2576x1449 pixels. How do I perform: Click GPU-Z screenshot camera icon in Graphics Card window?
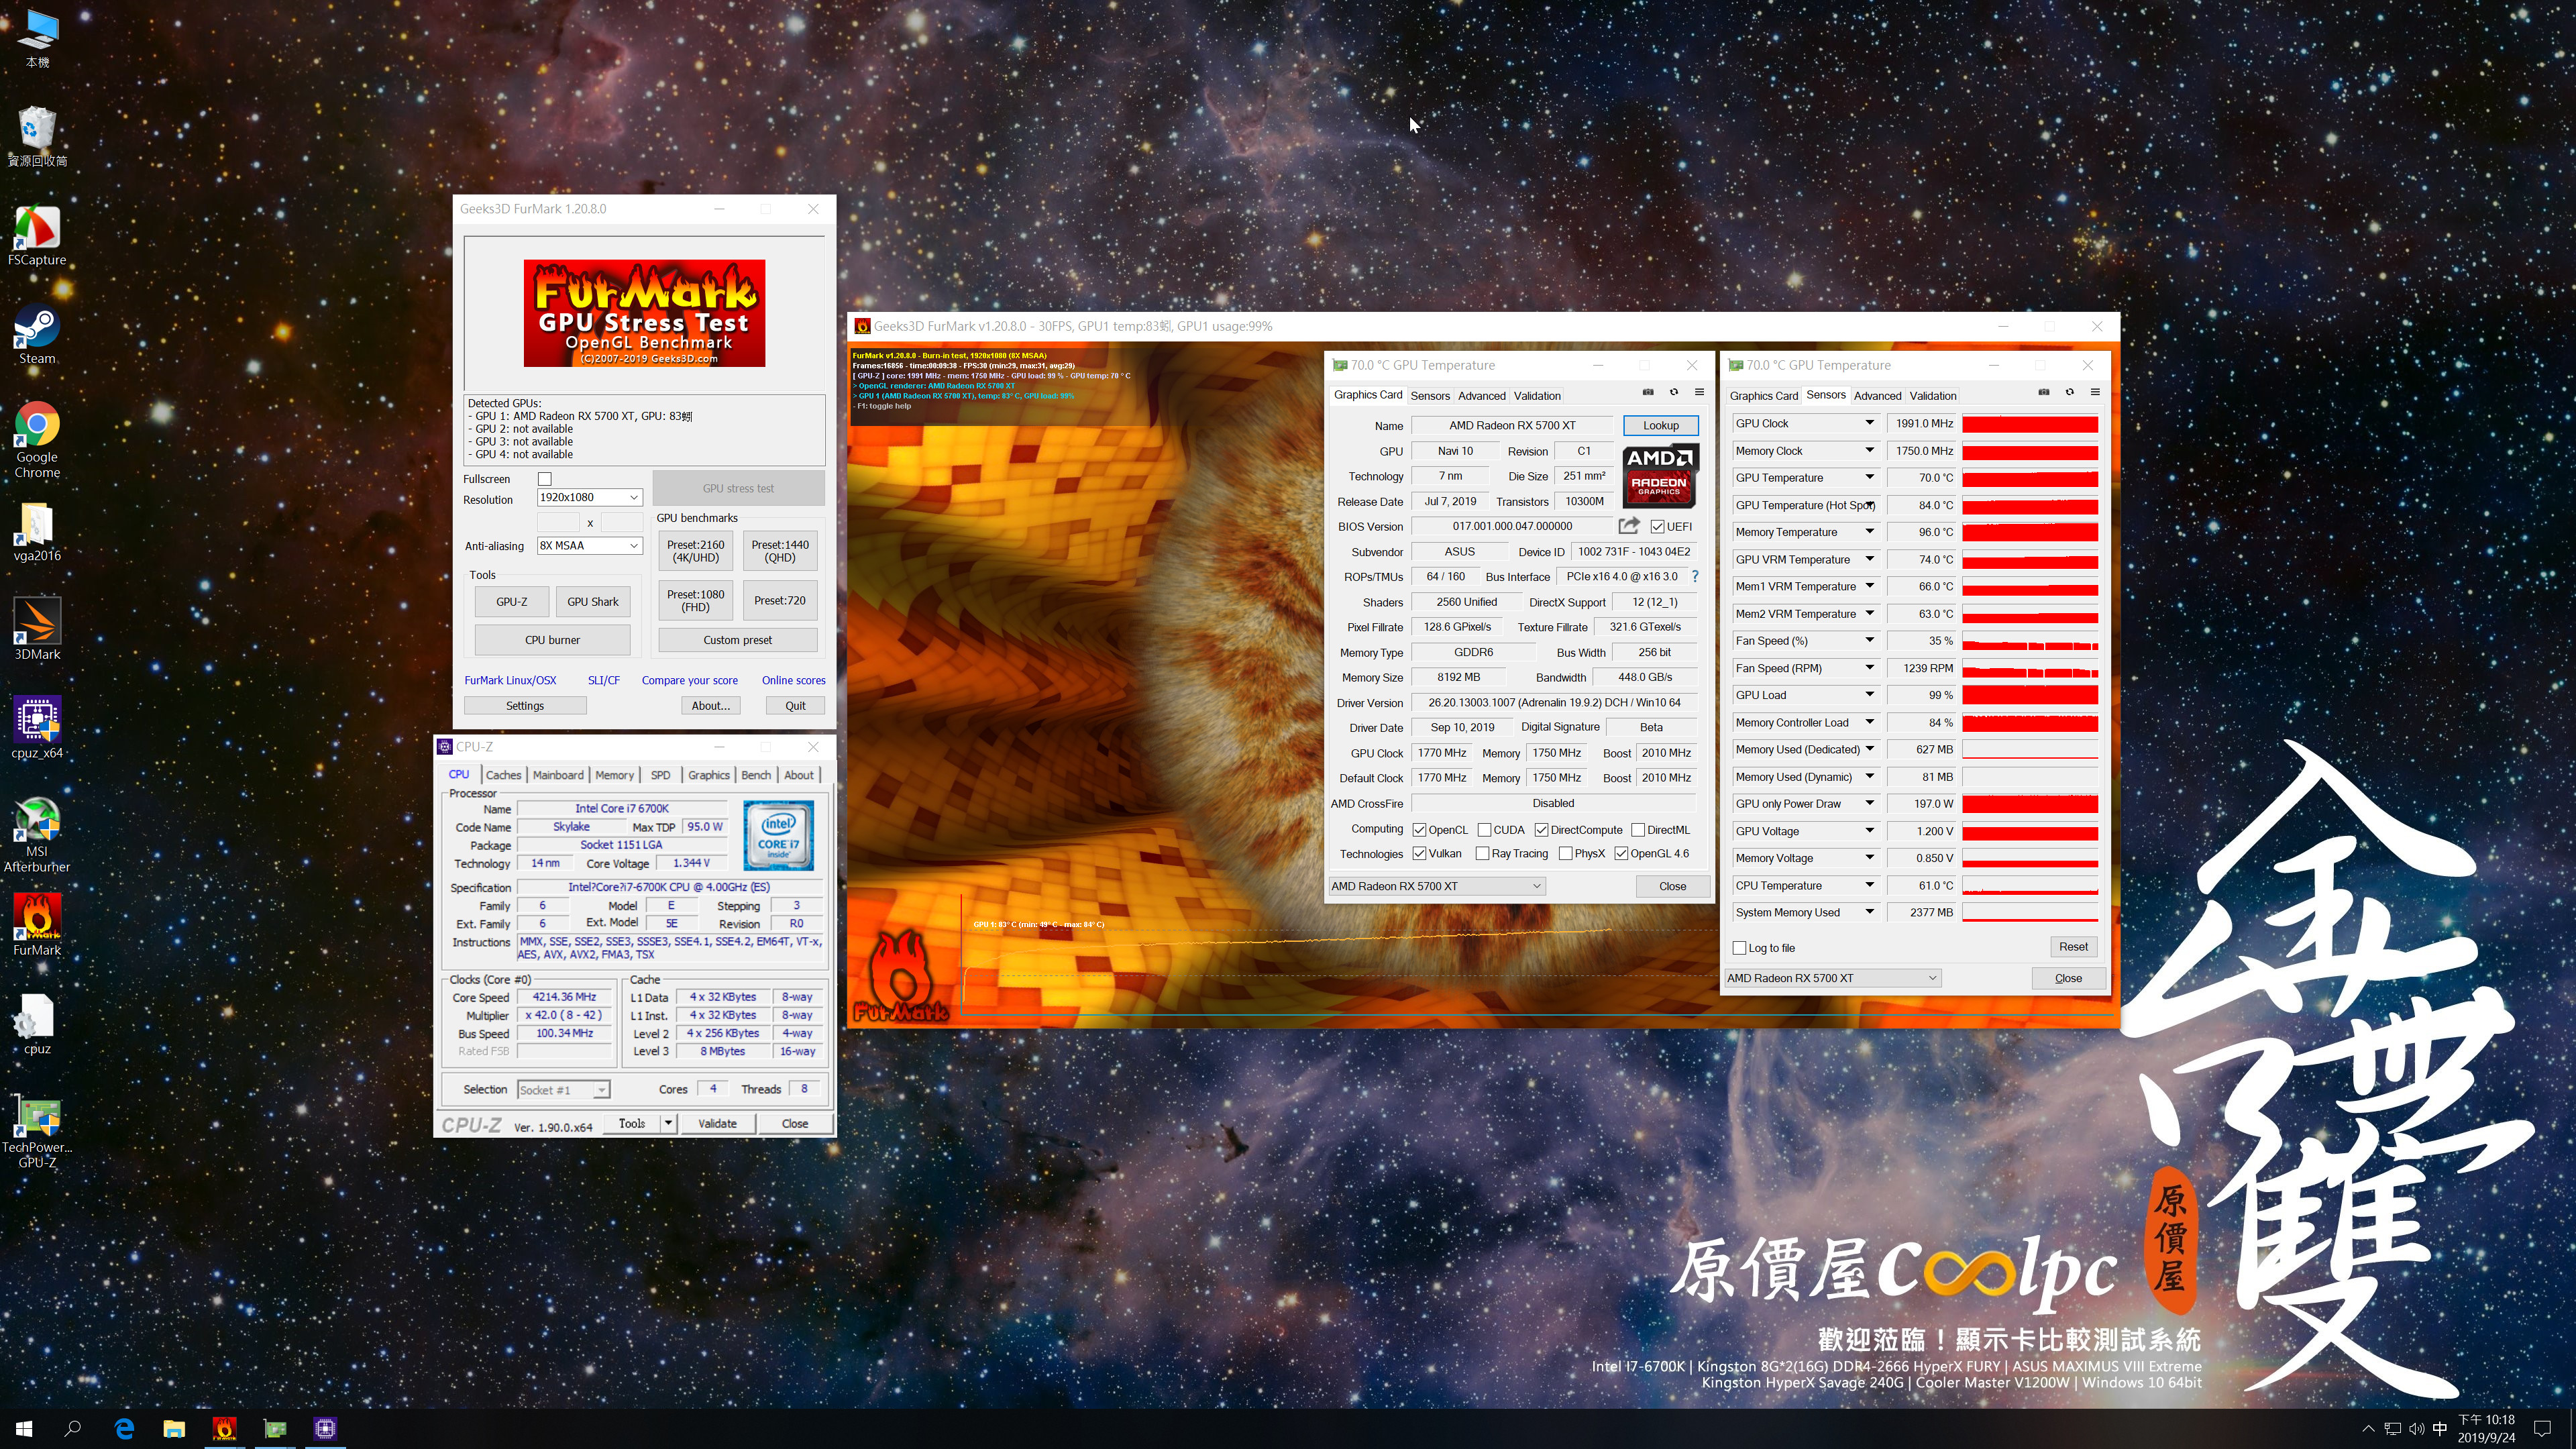click(1648, 392)
